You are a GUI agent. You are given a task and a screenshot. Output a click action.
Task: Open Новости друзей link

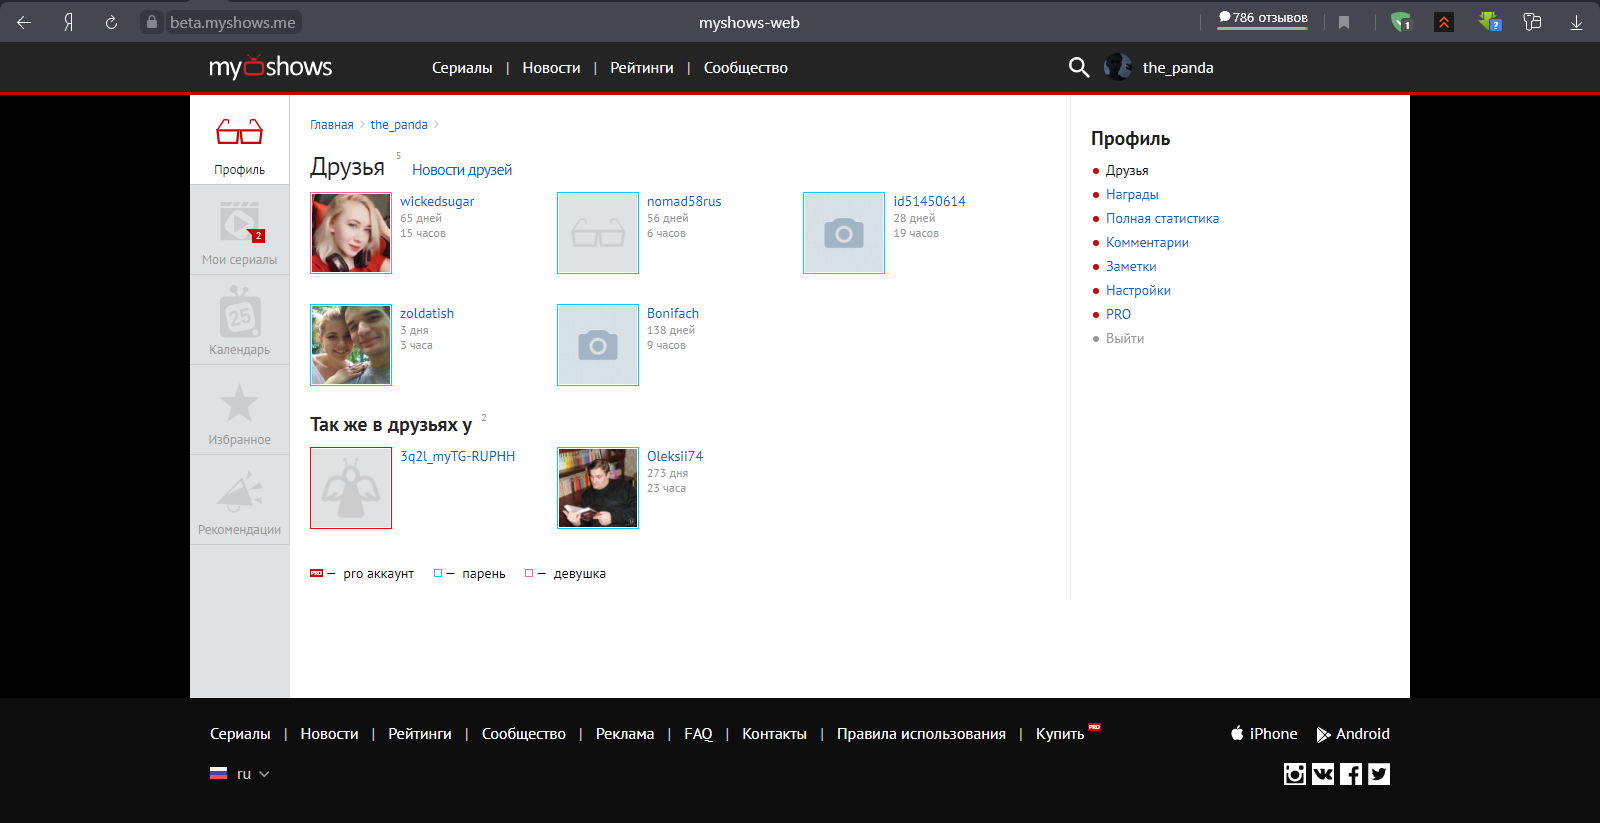click(462, 170)
